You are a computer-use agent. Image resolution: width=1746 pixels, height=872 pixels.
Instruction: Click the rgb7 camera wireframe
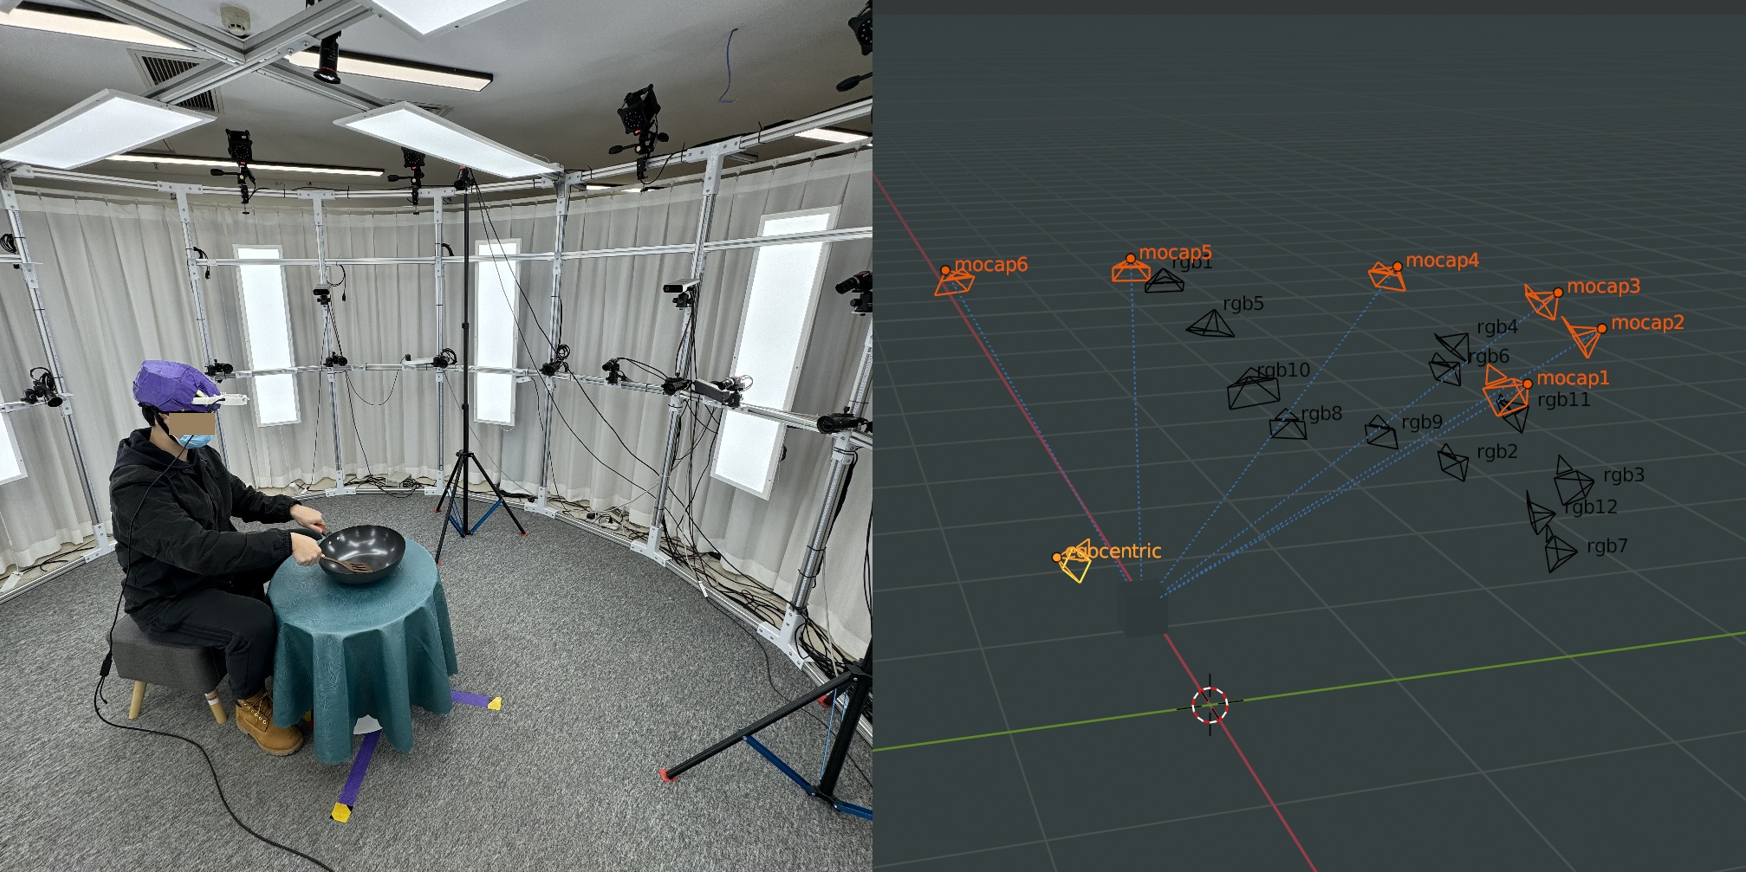(x=1560, y=551)
